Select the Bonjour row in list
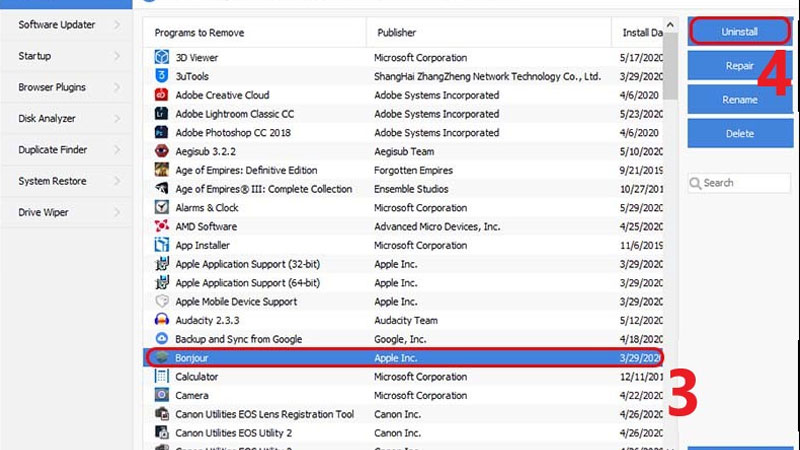Screen dimensions: 800x450 [400, 358]
